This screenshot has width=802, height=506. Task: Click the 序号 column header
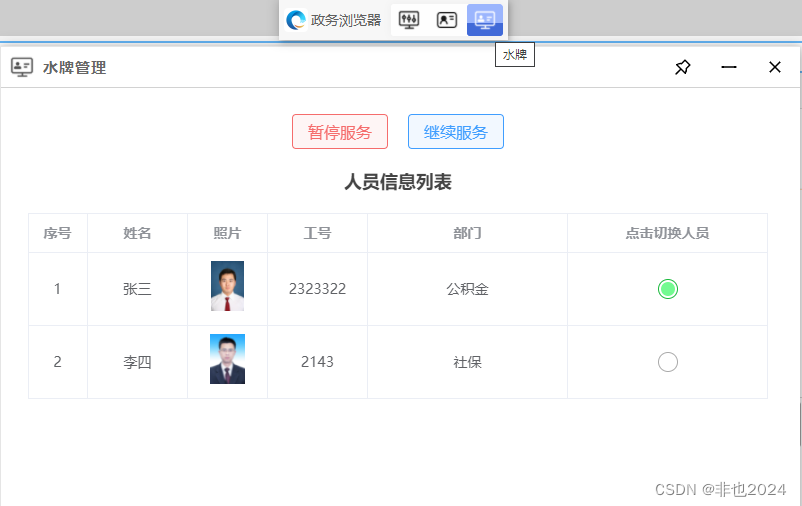point(57,233)
